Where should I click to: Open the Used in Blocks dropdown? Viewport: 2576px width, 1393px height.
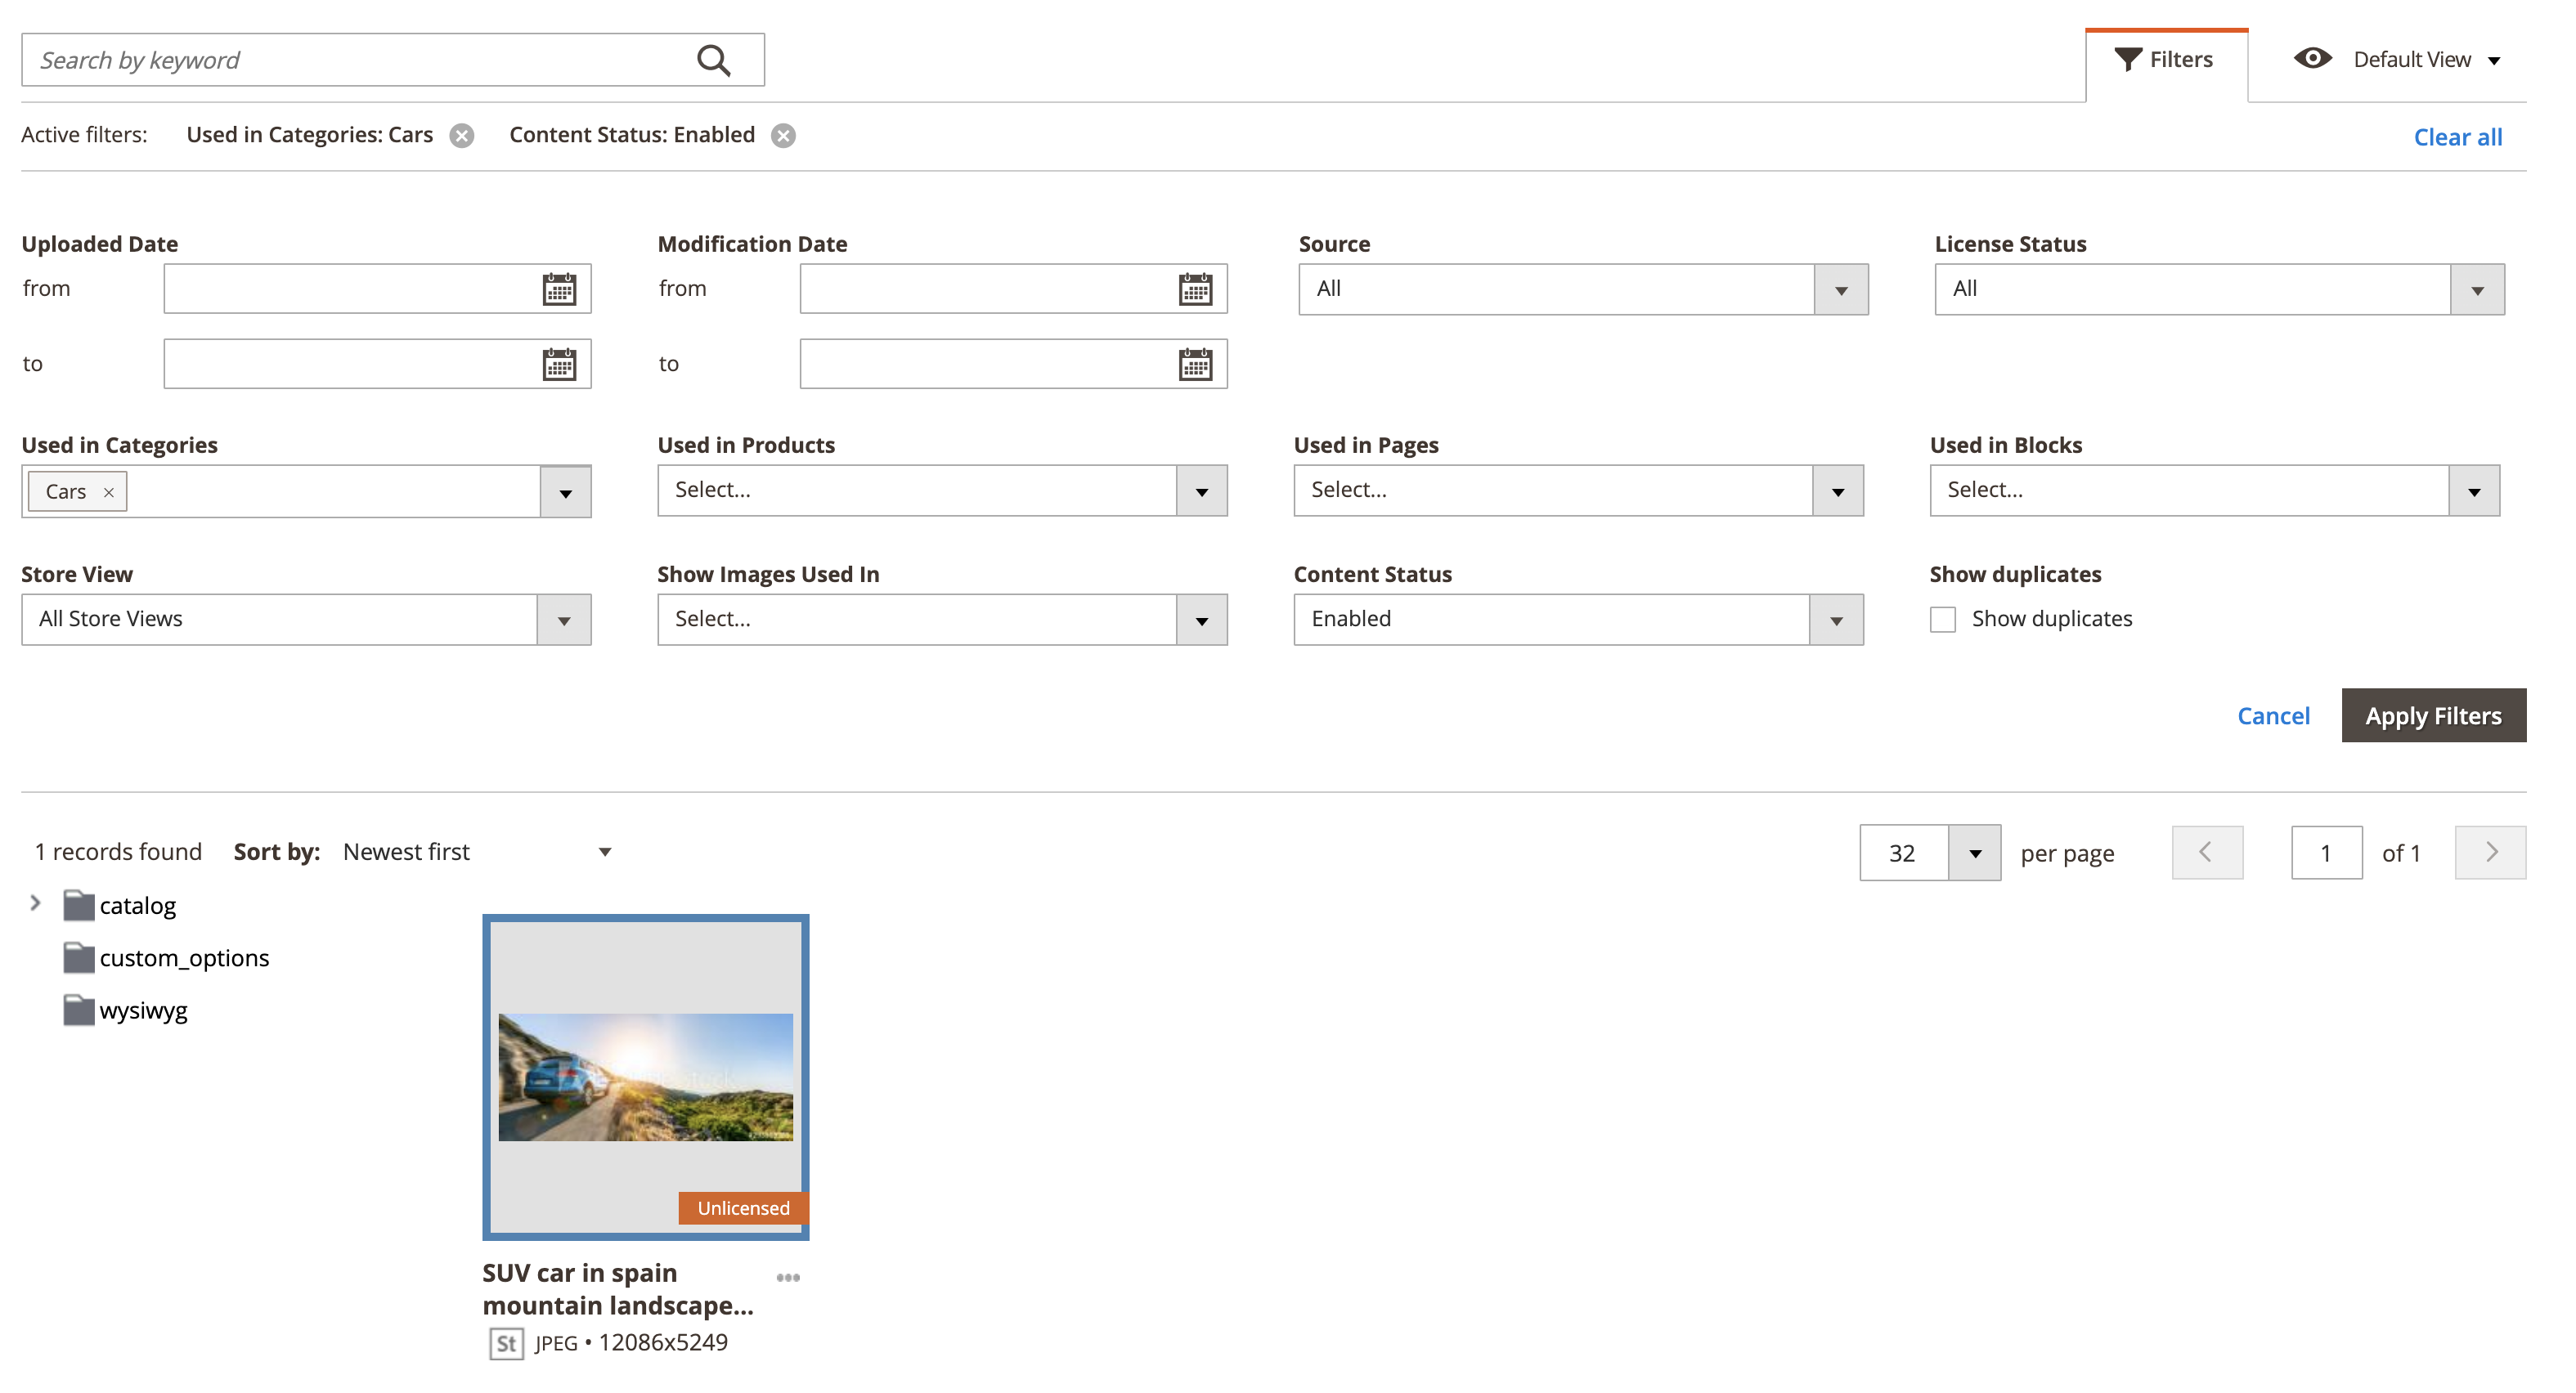click(x=2214, y=490)
